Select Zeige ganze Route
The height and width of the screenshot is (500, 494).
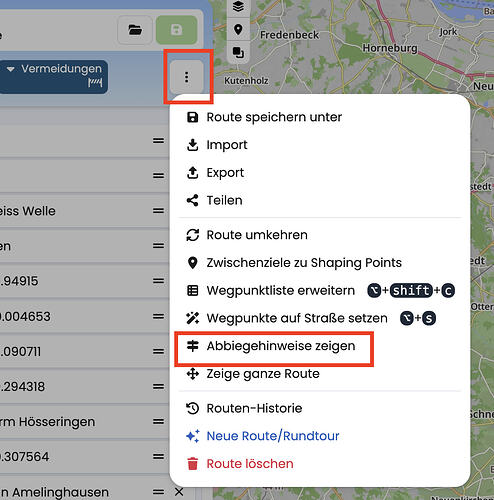[x=253, y=374]
